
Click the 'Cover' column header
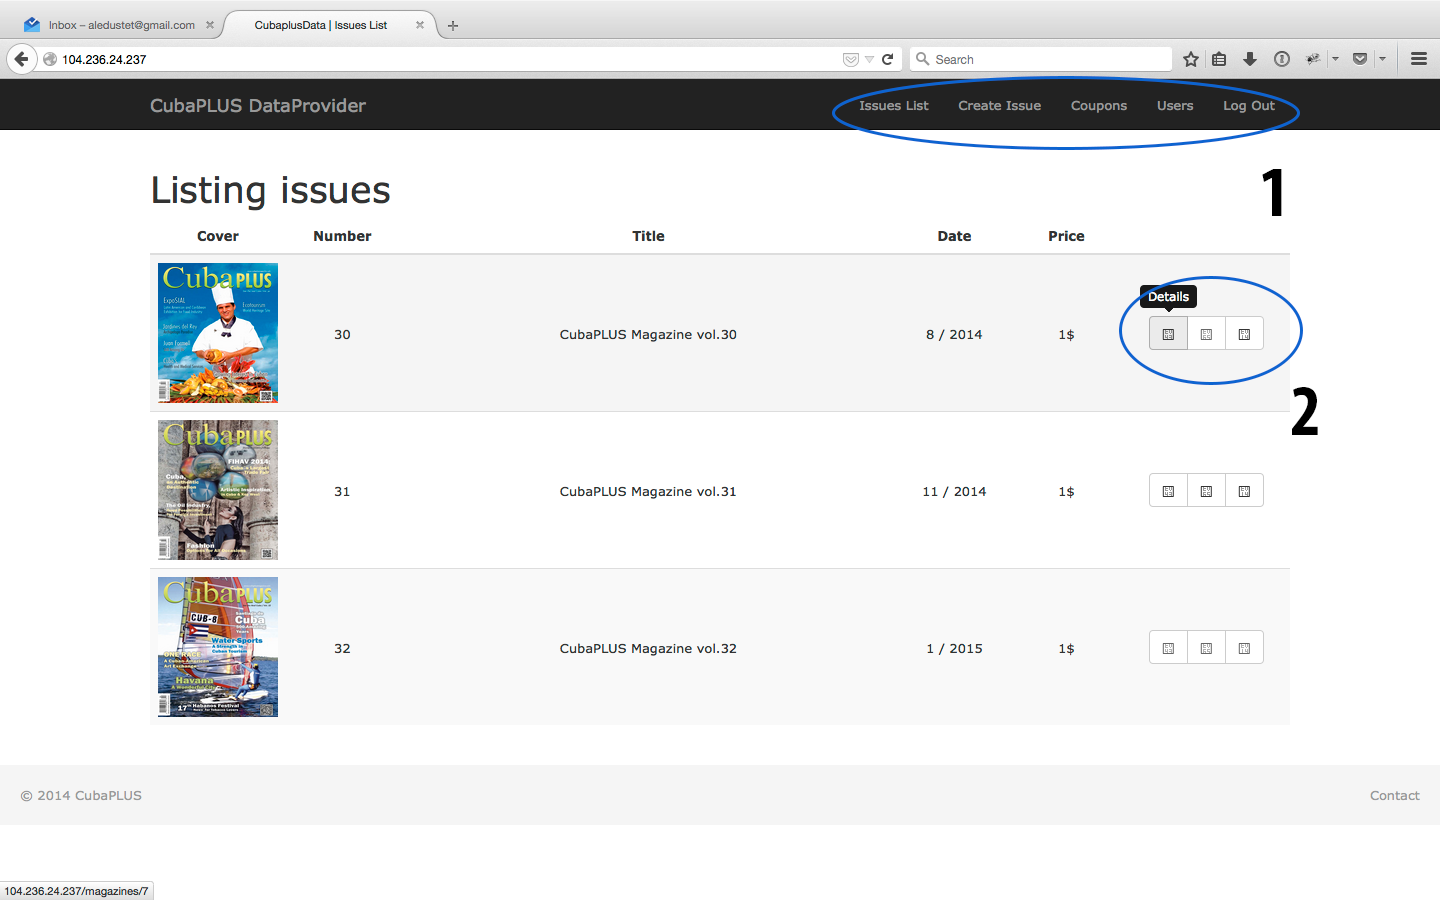click(218, 236)
